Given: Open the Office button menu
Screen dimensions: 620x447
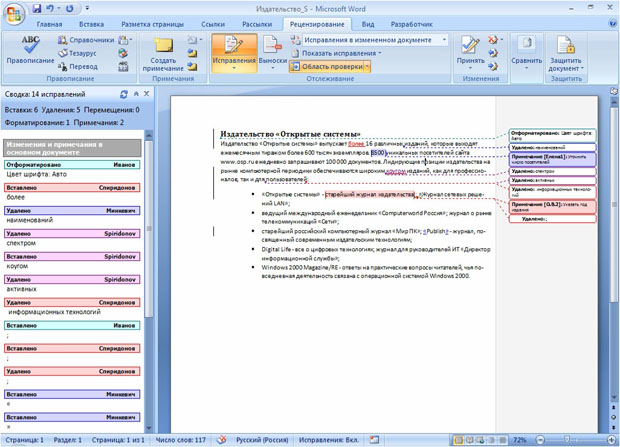Looking at the screenshot, I should point(14,15).
